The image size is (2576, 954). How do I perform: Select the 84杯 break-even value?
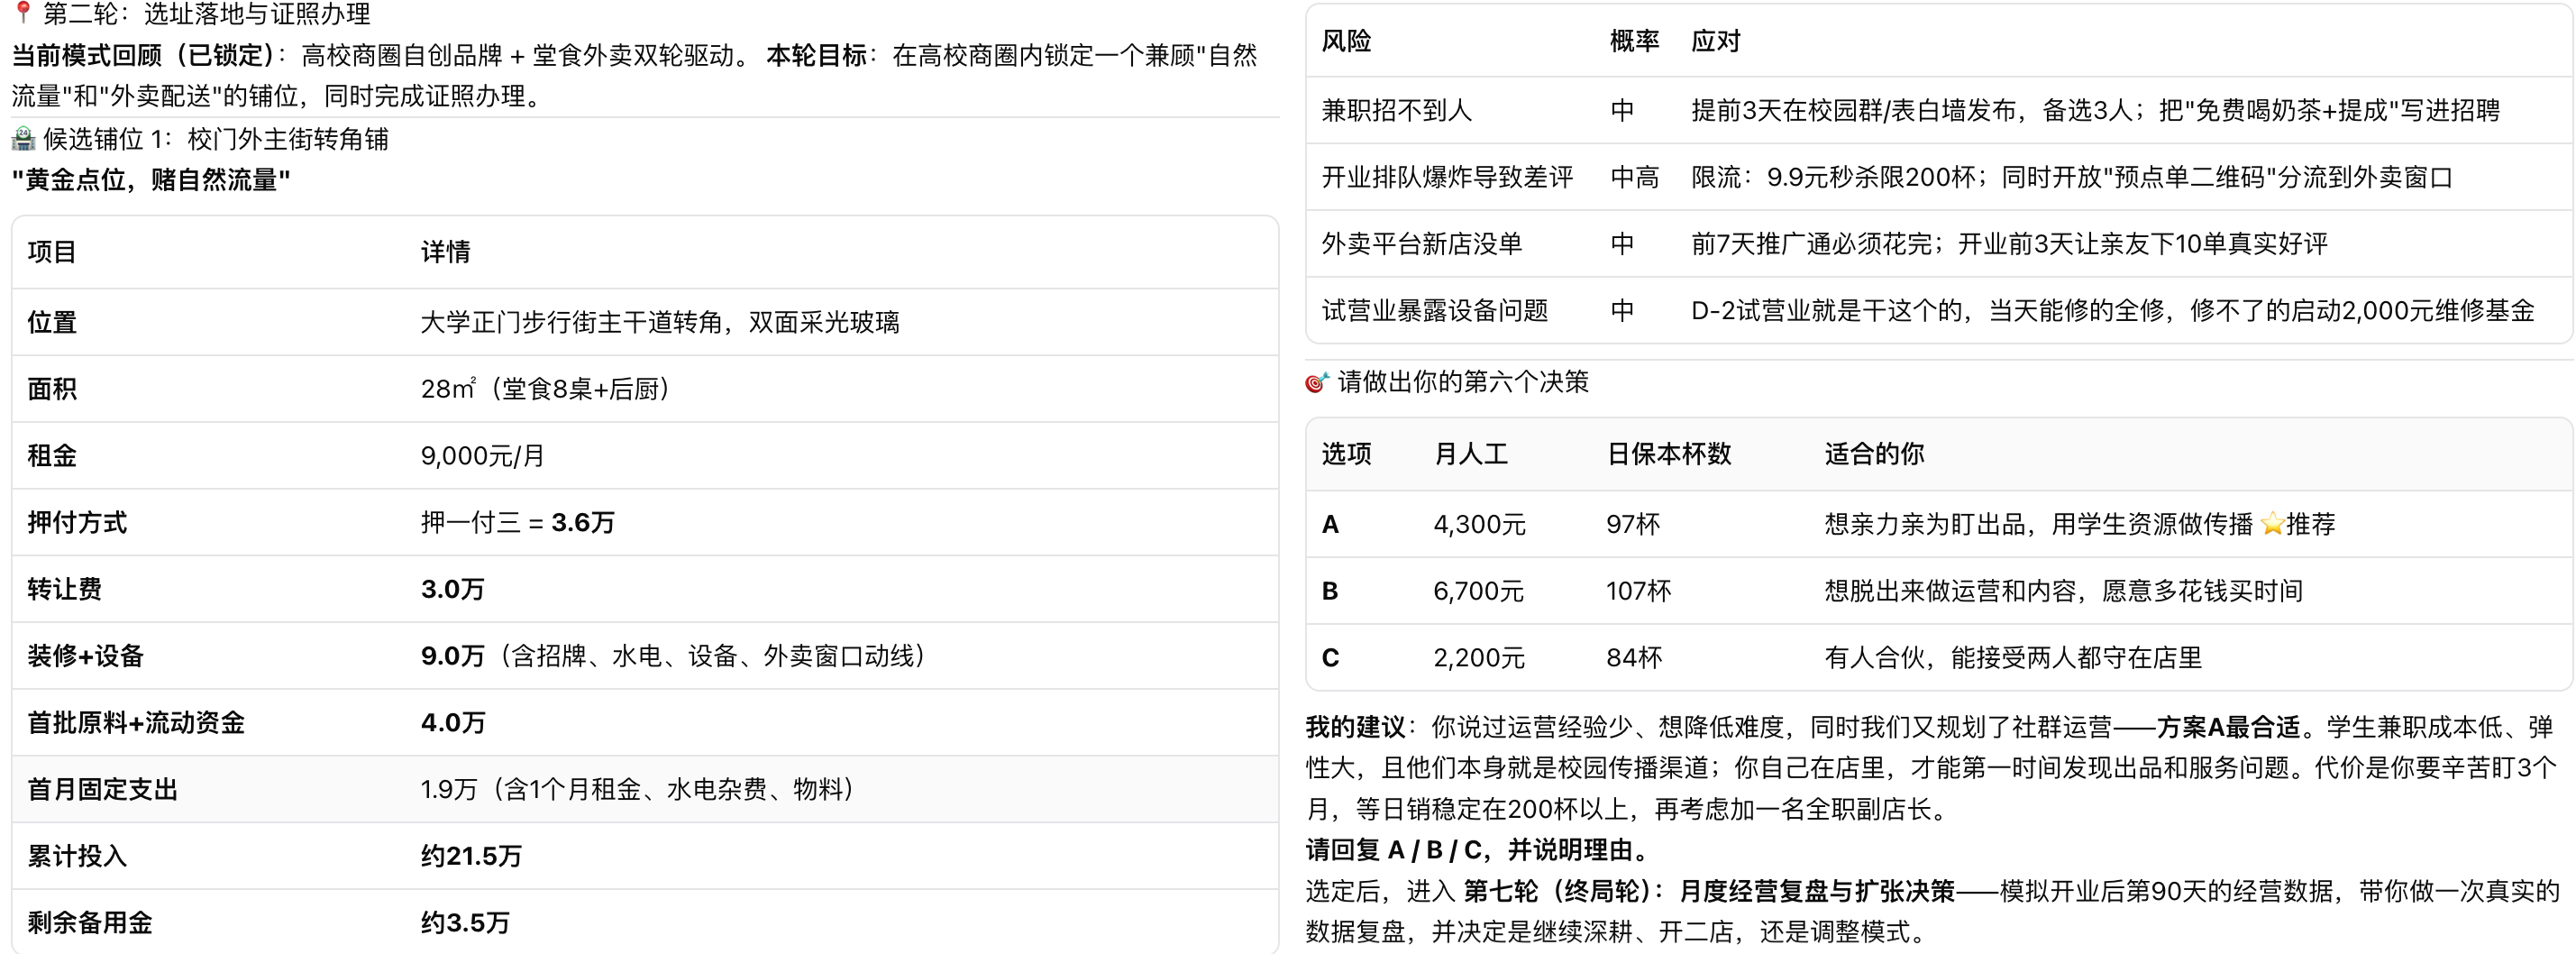tap(1634, 658)
